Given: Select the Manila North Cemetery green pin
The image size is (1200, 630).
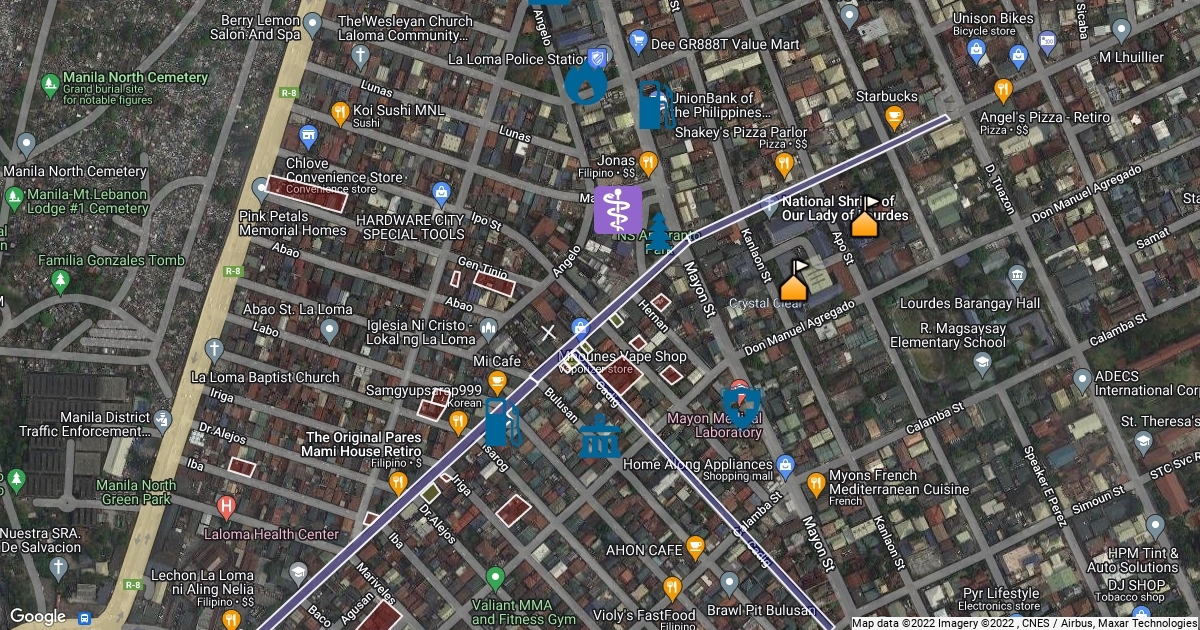Looking at the screenshot, I should click(49, 84).
